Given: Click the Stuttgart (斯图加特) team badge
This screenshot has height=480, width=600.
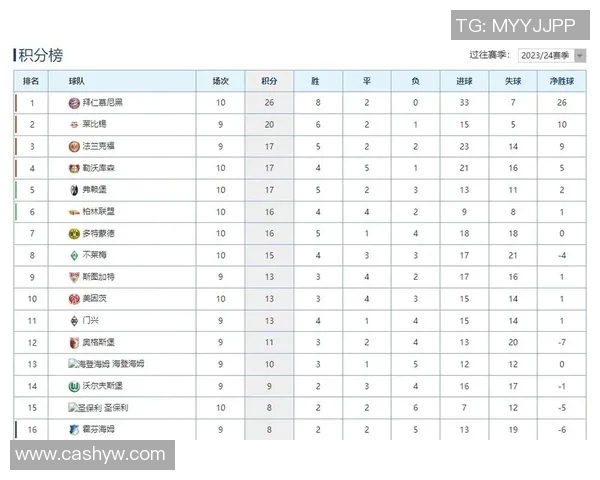Looking at the screenshot, I should (x=74, y=277).
